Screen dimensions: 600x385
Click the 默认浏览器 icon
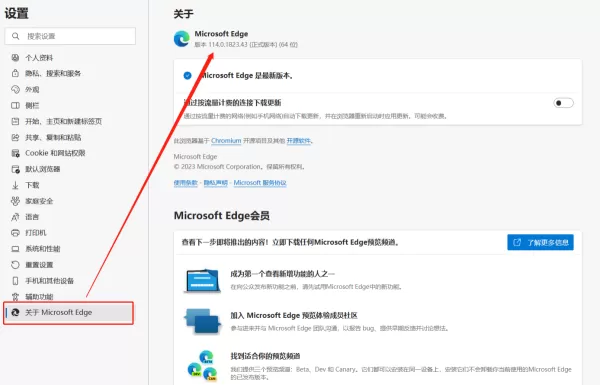(15, 169)
